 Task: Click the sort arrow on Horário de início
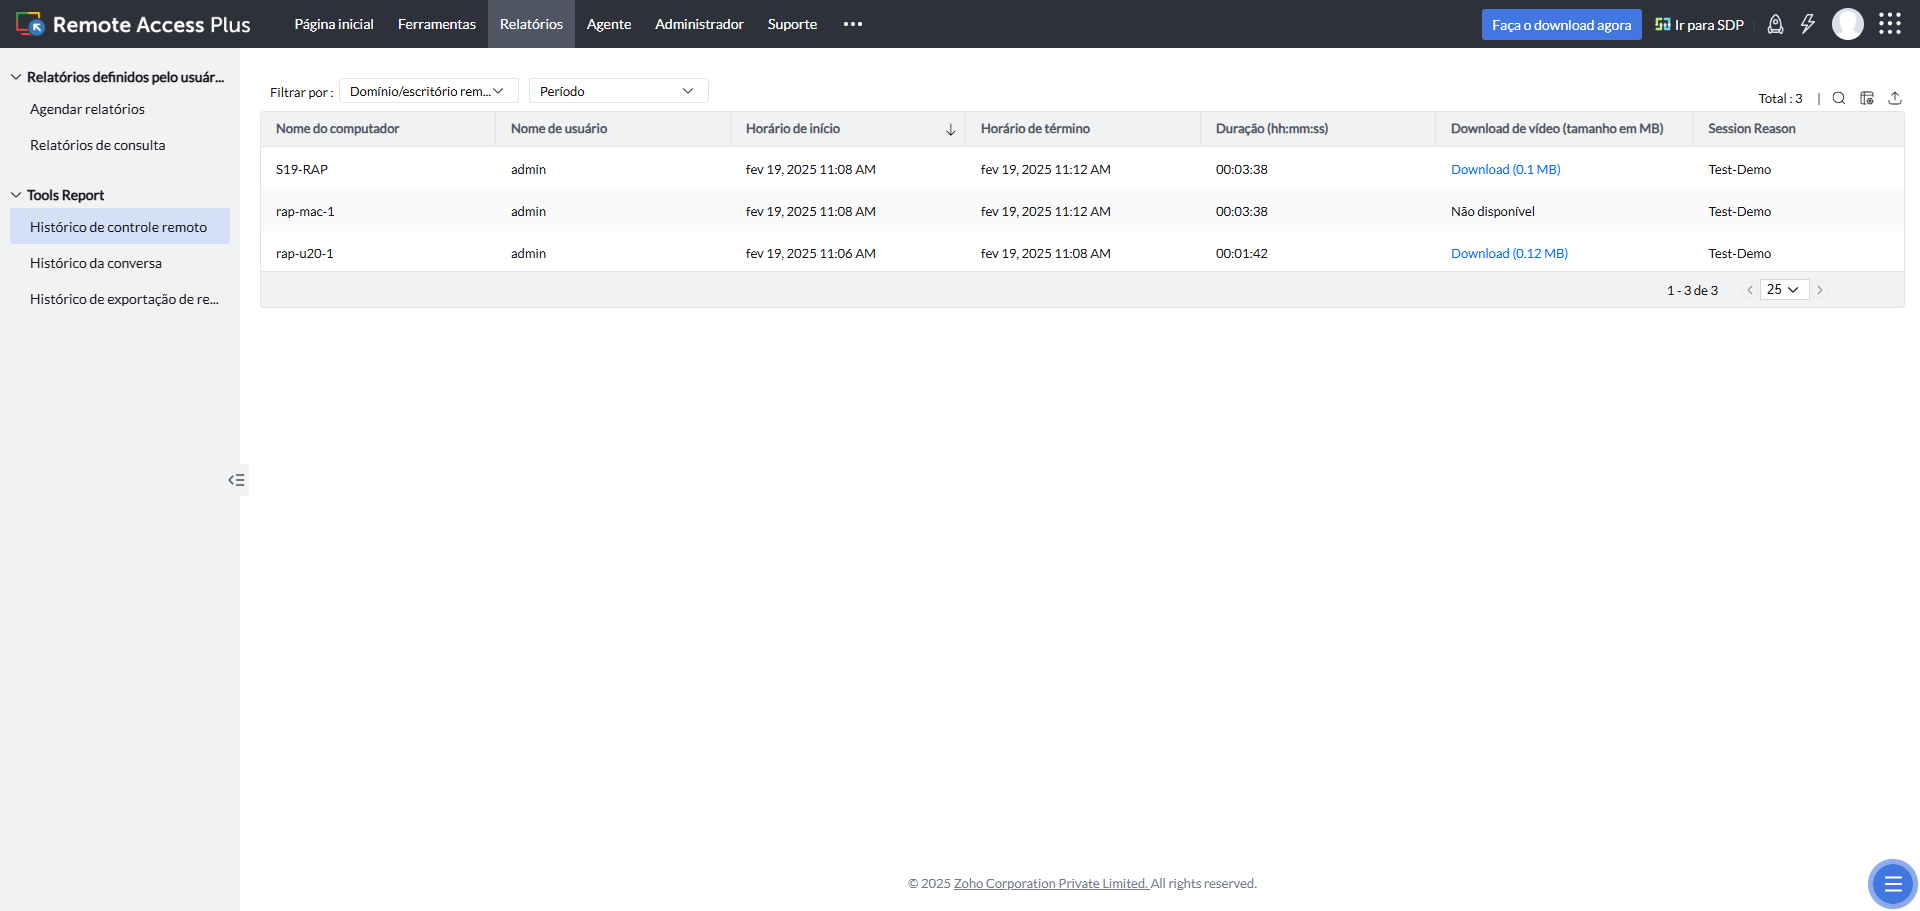coord(950,130)
